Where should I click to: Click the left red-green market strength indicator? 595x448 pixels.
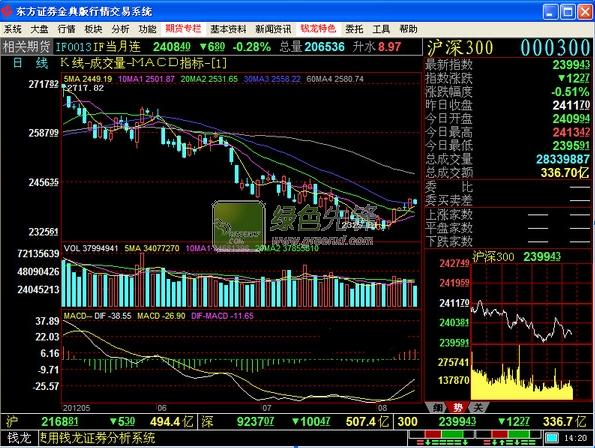point(441,438)
